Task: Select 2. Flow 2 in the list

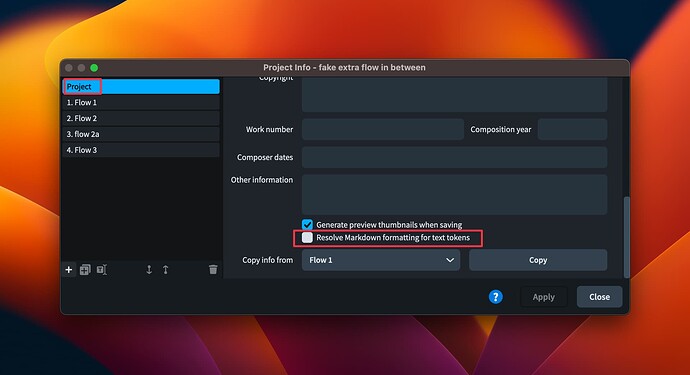Action: [x=141, y=118]
